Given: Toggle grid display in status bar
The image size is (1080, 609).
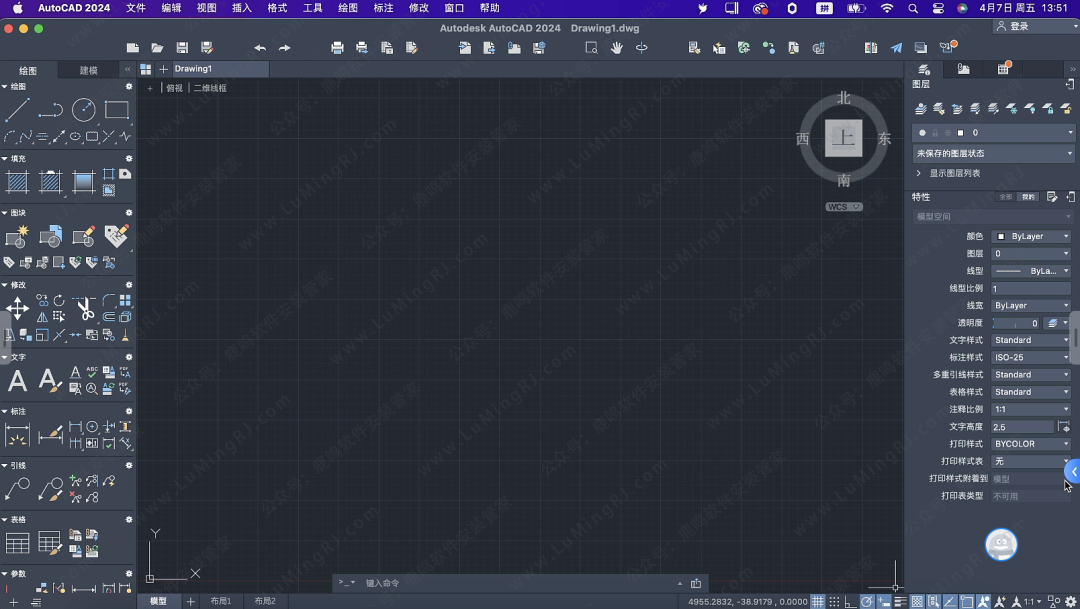Looking at the screenshot, I should tap(818, 601).
